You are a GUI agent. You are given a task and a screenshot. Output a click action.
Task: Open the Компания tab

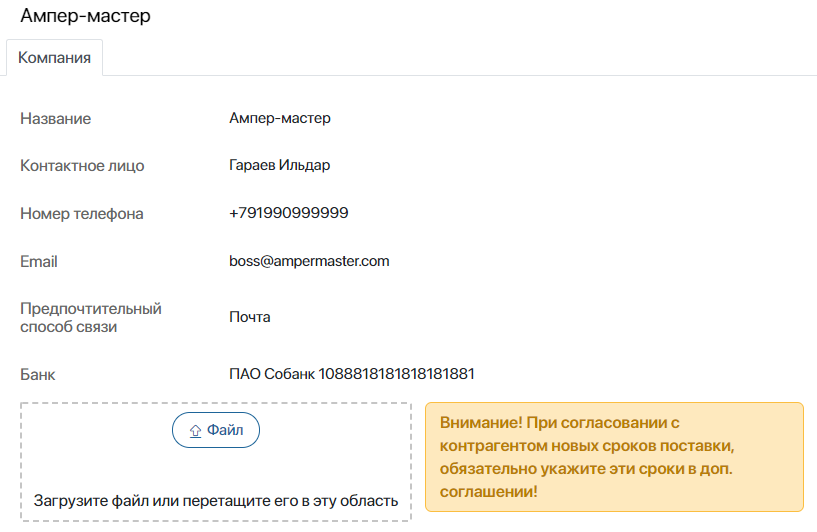(54, 58)
